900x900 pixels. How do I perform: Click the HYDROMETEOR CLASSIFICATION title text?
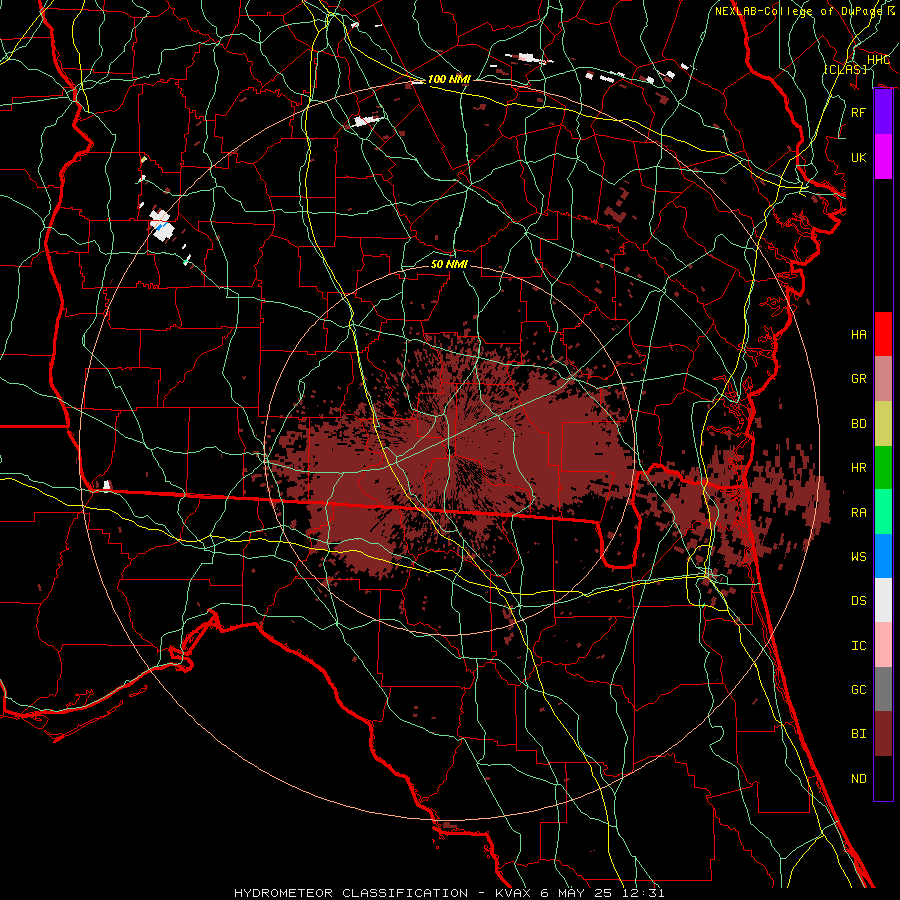[351, 893]
